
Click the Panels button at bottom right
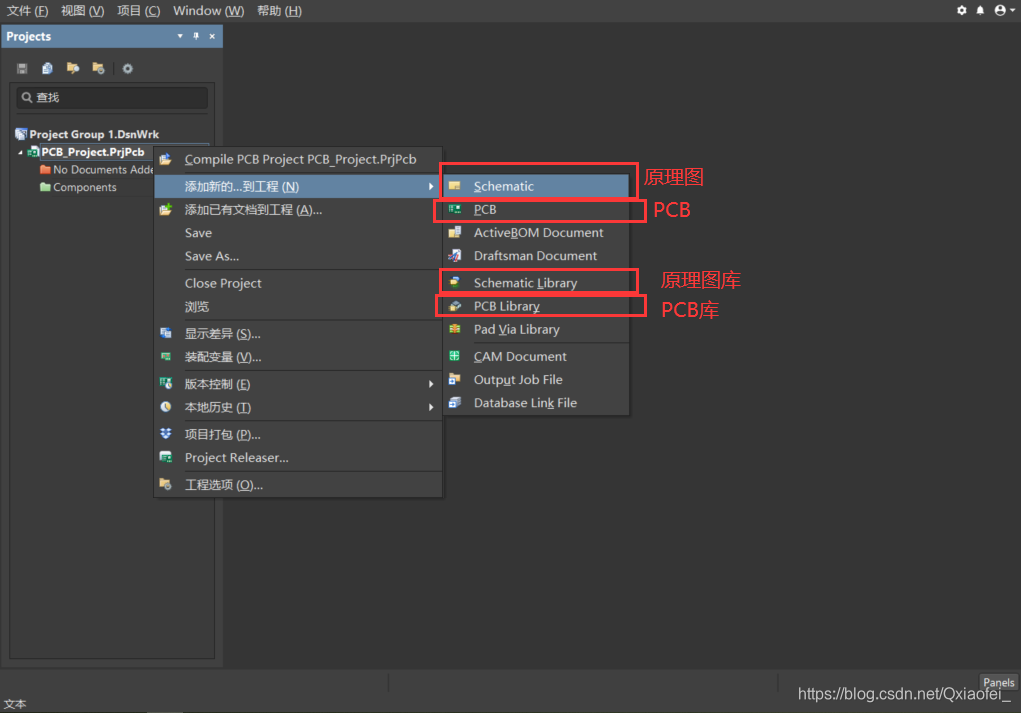click(998, 683)
